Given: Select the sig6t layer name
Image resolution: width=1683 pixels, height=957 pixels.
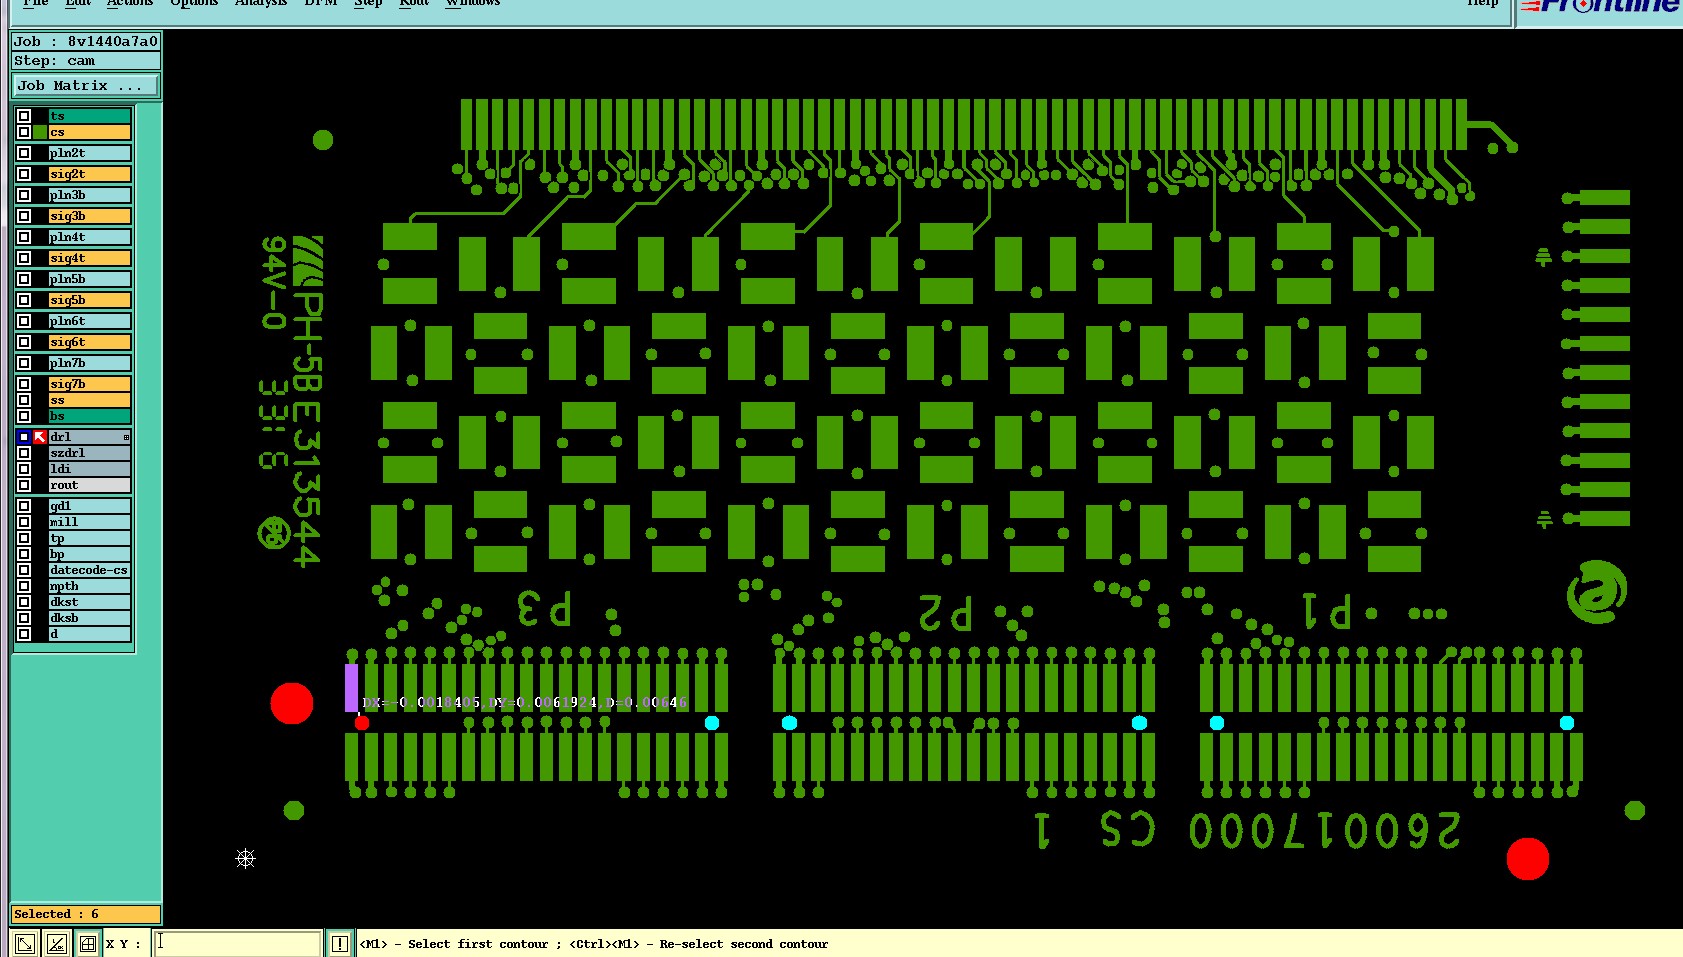Looking at the screenshot, I should coord(90,342).
